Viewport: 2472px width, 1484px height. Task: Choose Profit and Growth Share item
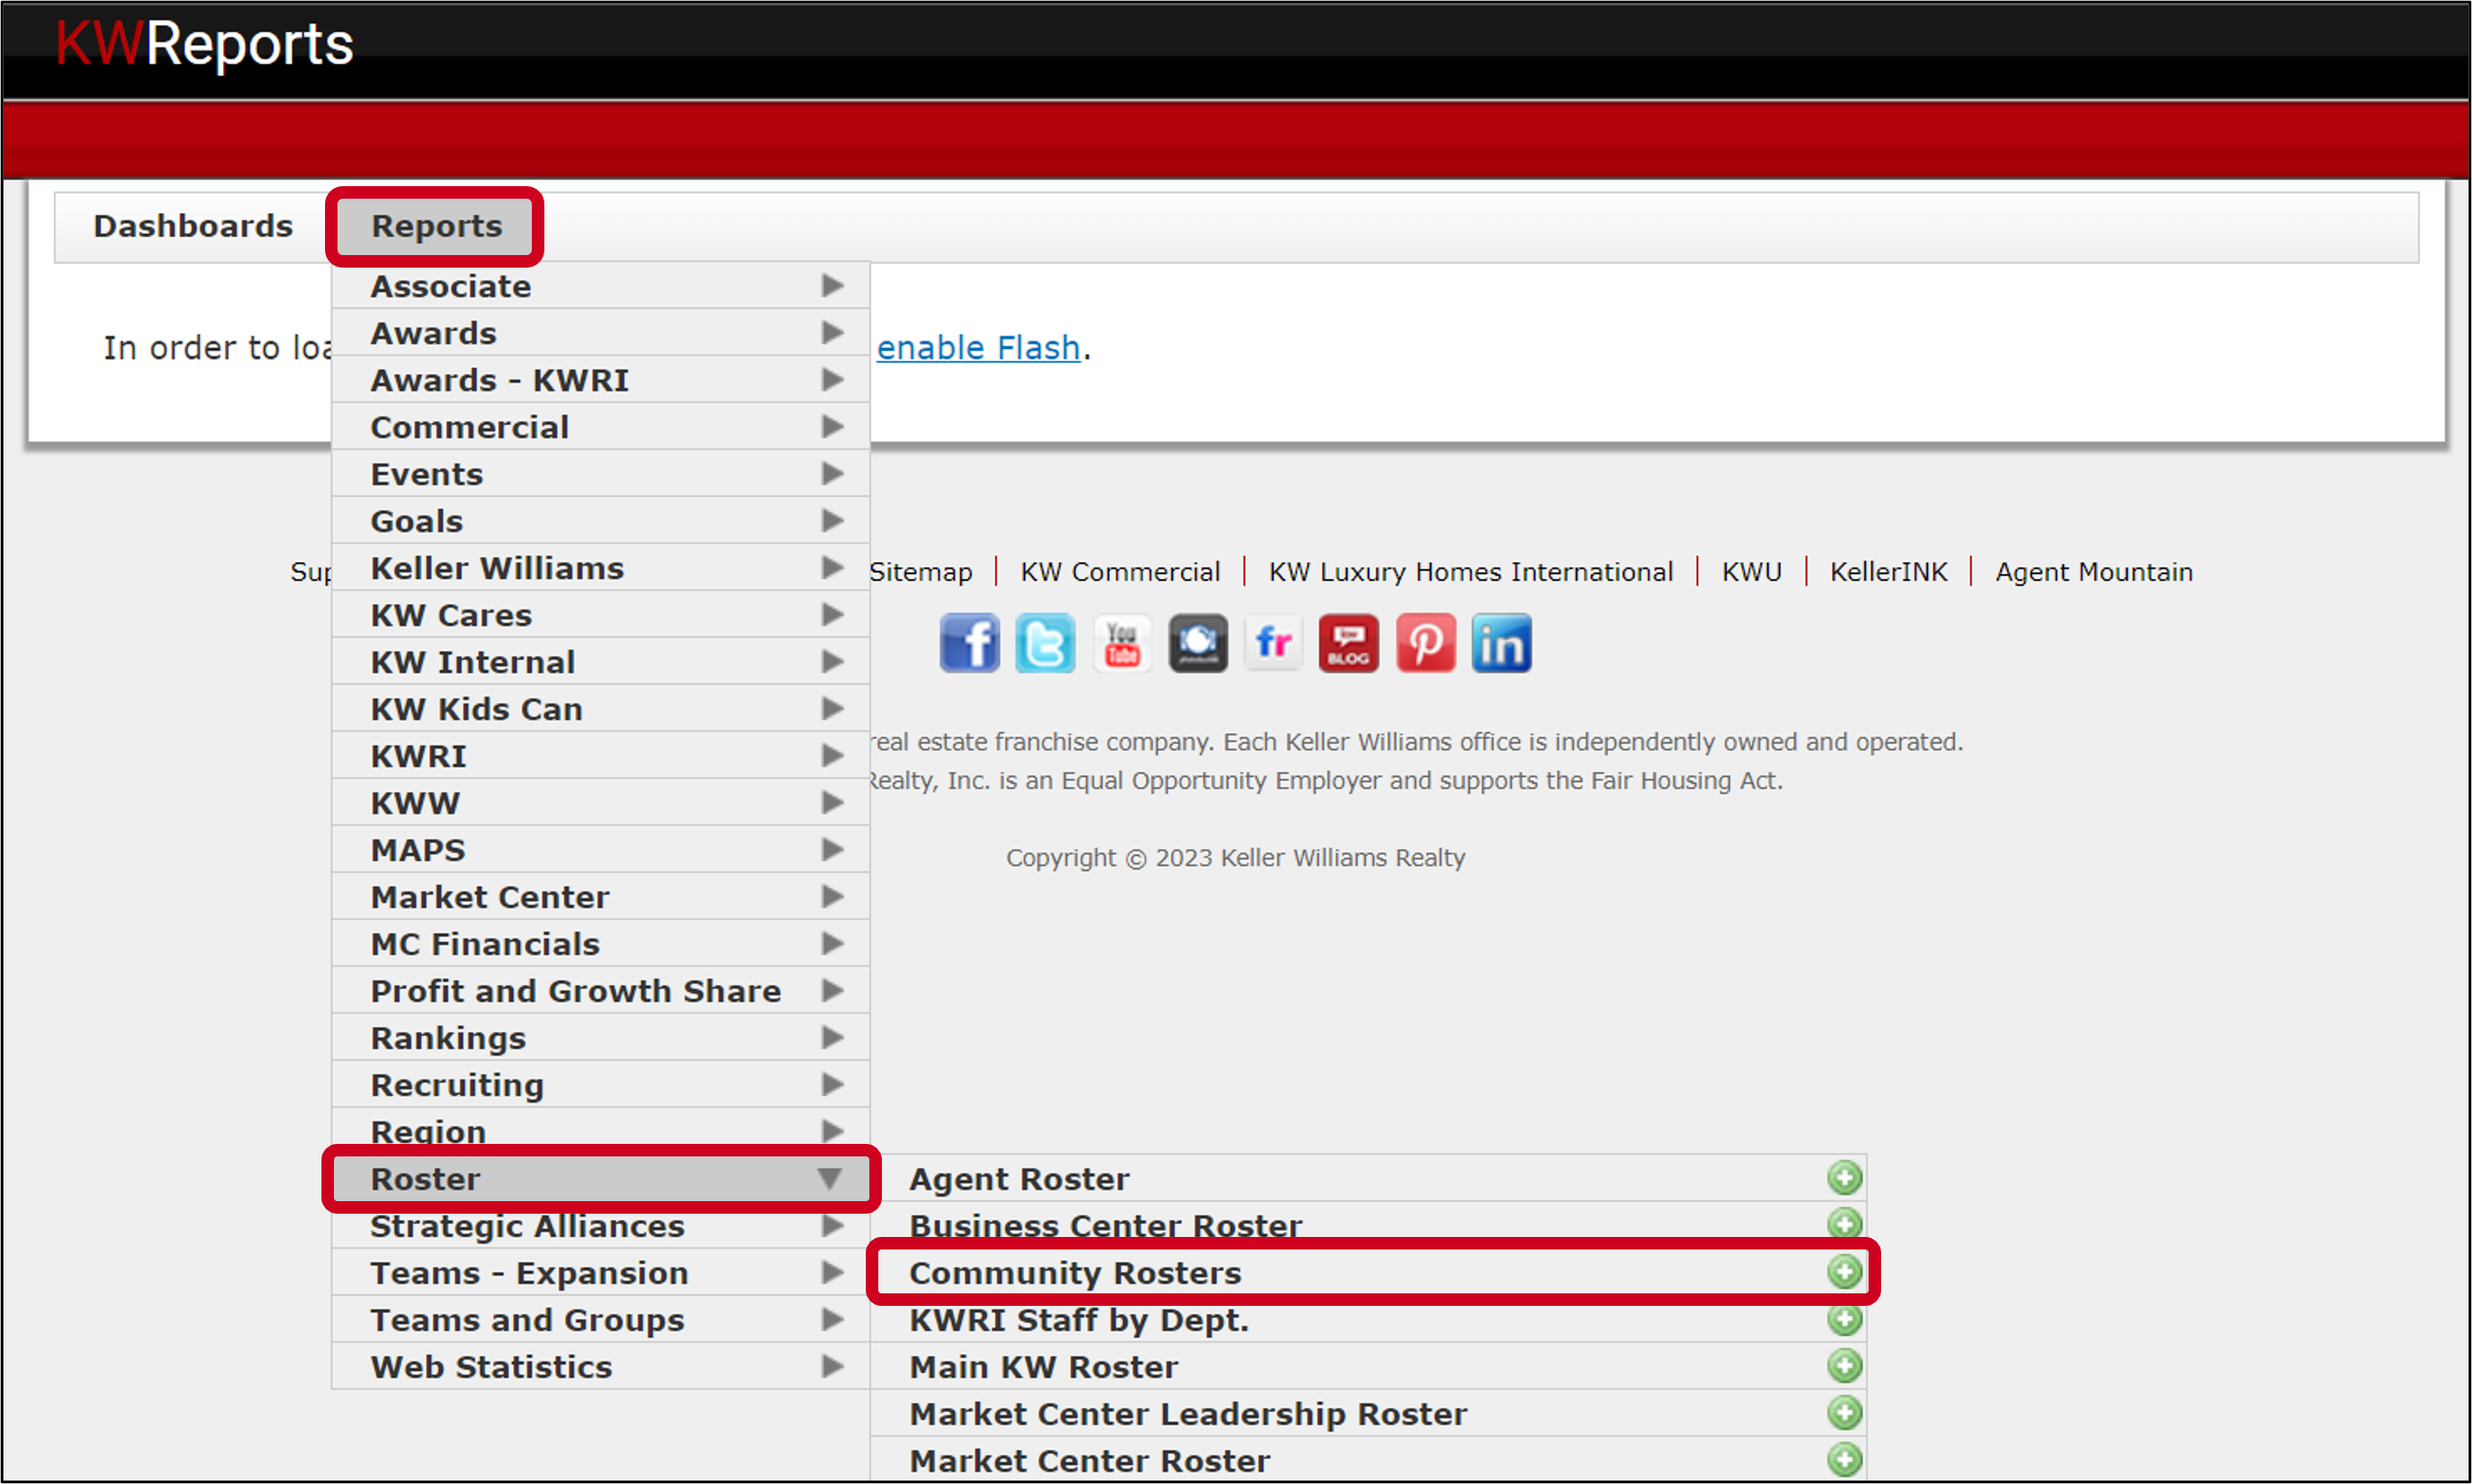[601, 991]
